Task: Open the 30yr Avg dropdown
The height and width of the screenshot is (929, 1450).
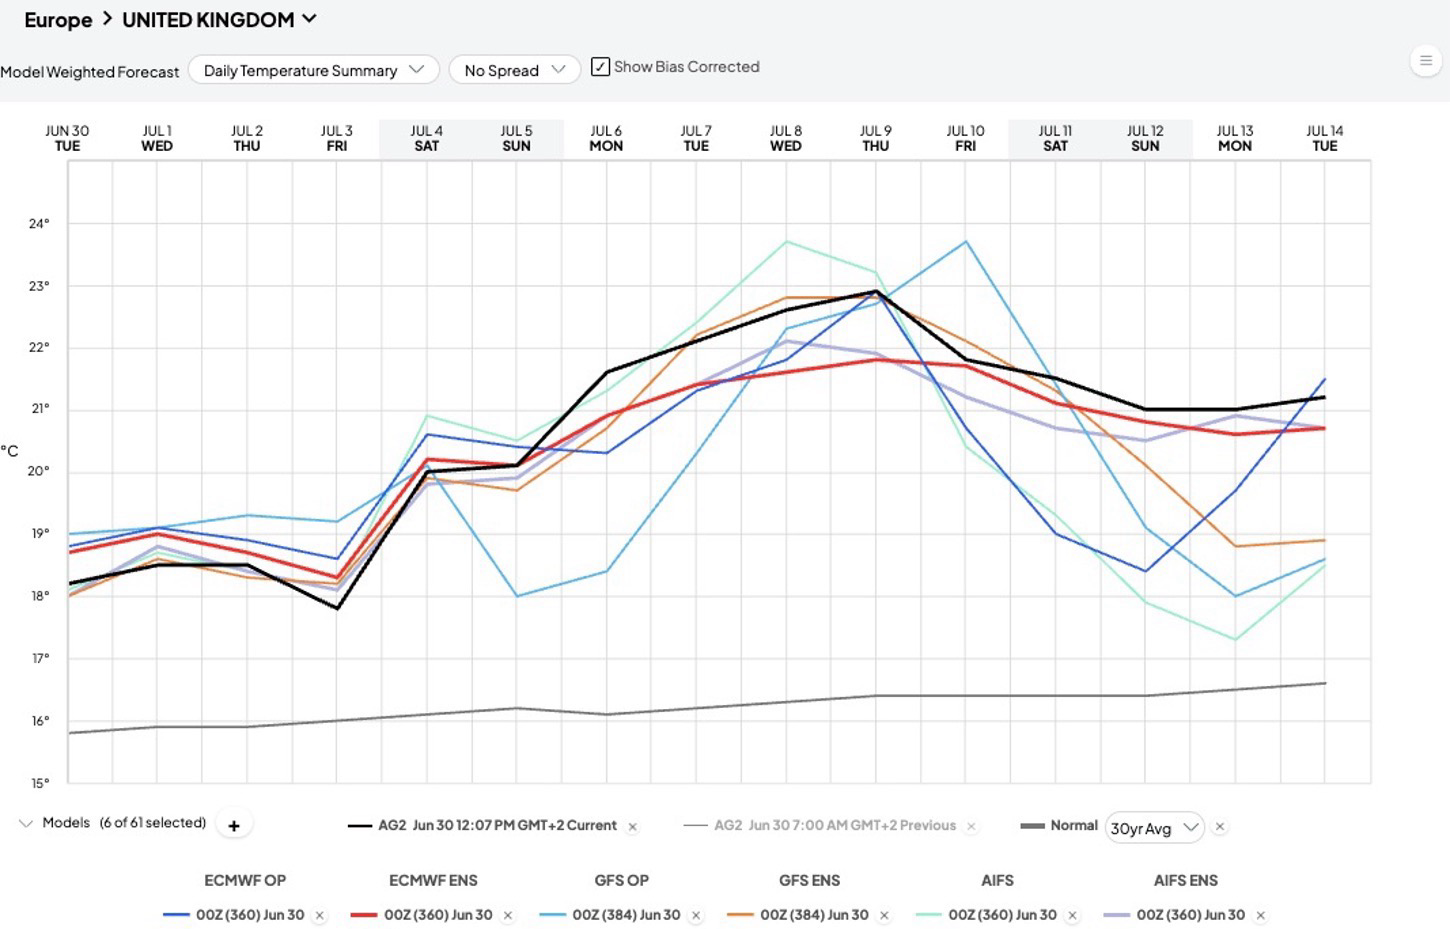Action: pyautogui.click(x=1155, y=828)
